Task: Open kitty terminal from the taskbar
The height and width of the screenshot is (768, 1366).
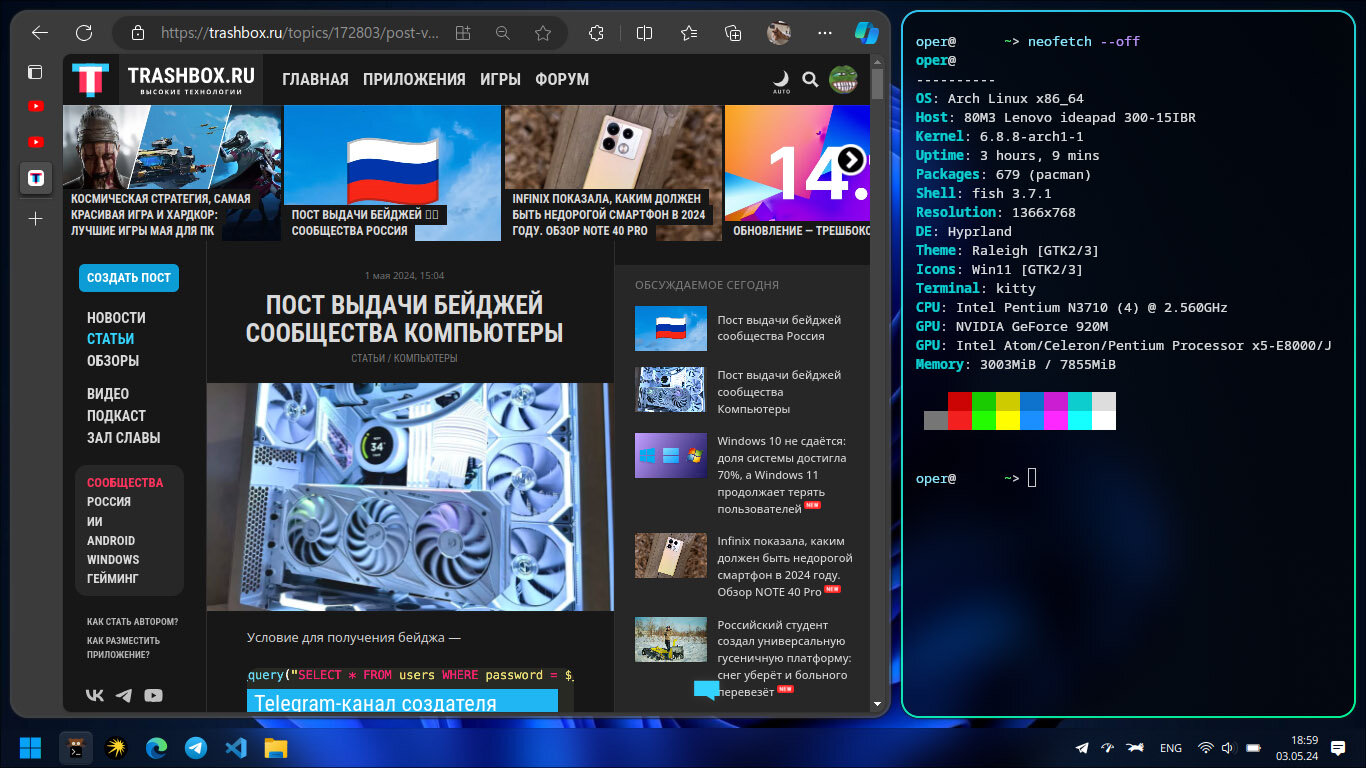Action: [x=75, y=747]
